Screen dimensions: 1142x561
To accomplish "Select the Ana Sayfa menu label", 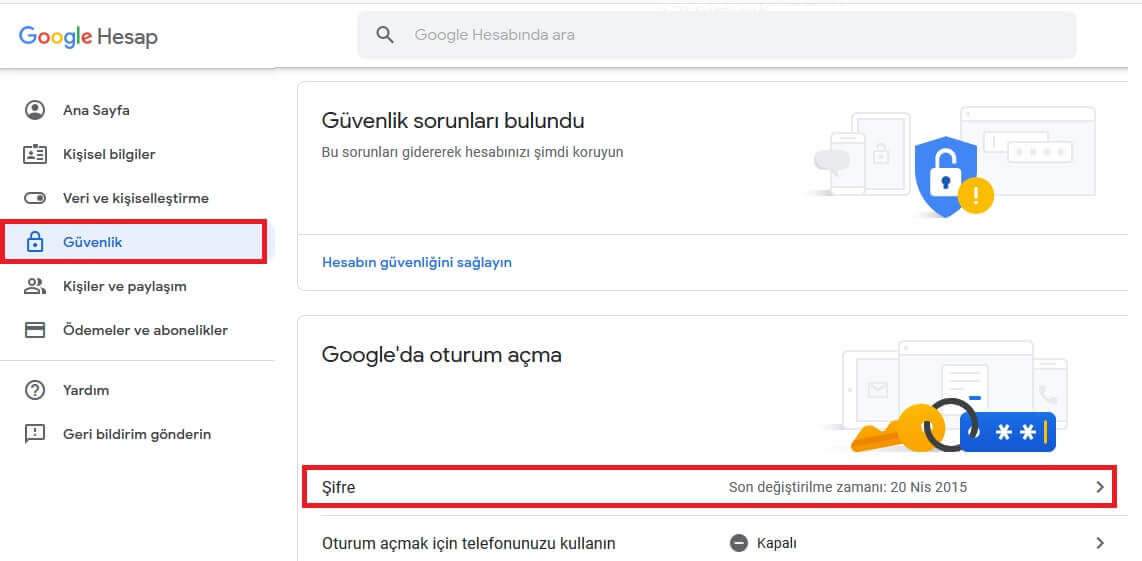I will pos(96,111).
